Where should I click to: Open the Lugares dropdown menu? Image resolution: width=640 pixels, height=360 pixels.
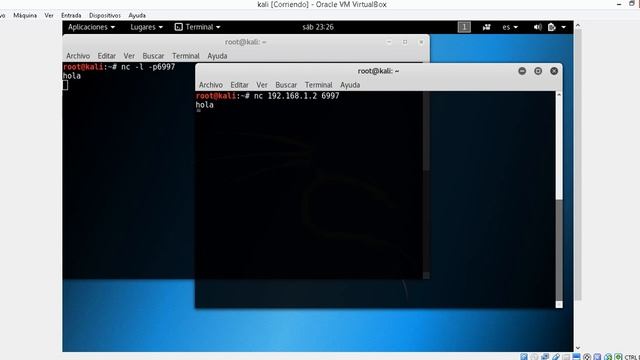[147, 27]
